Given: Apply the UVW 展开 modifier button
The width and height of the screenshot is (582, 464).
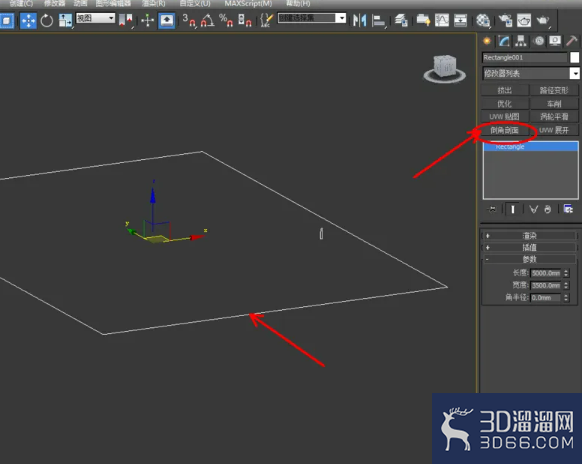Looking at the screenshot, I should point(554,130).
